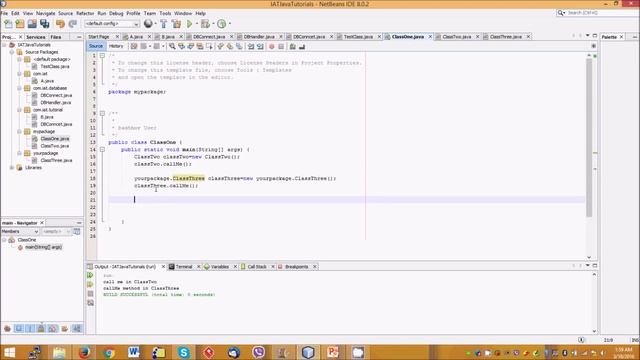Click the History view button
This screenshot has width=640, height=360.
116,46
